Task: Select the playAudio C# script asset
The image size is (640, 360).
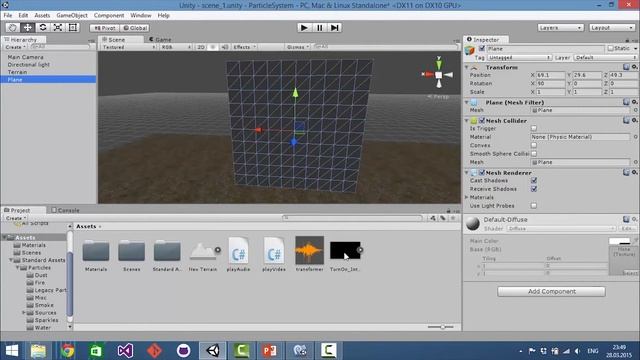Action: [x=238, y=254]
